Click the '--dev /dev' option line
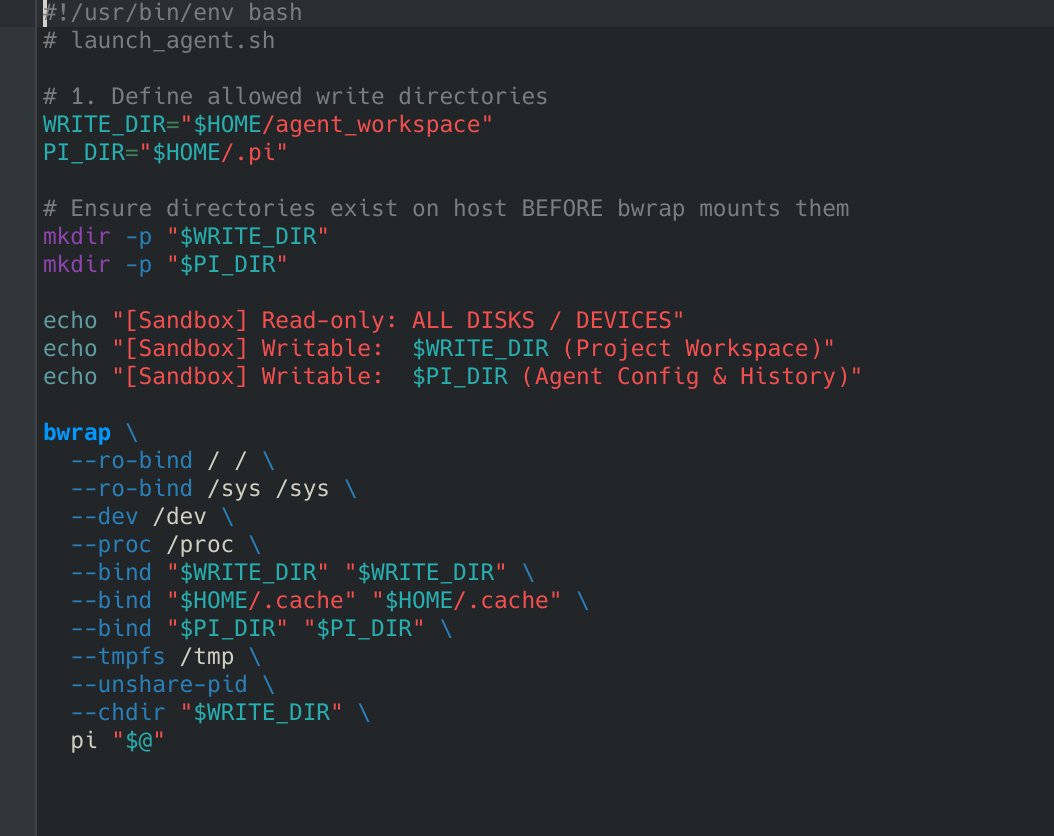The width and height of the screenshot is (1054, 836). pyautogui.click(x=152, y=517)
